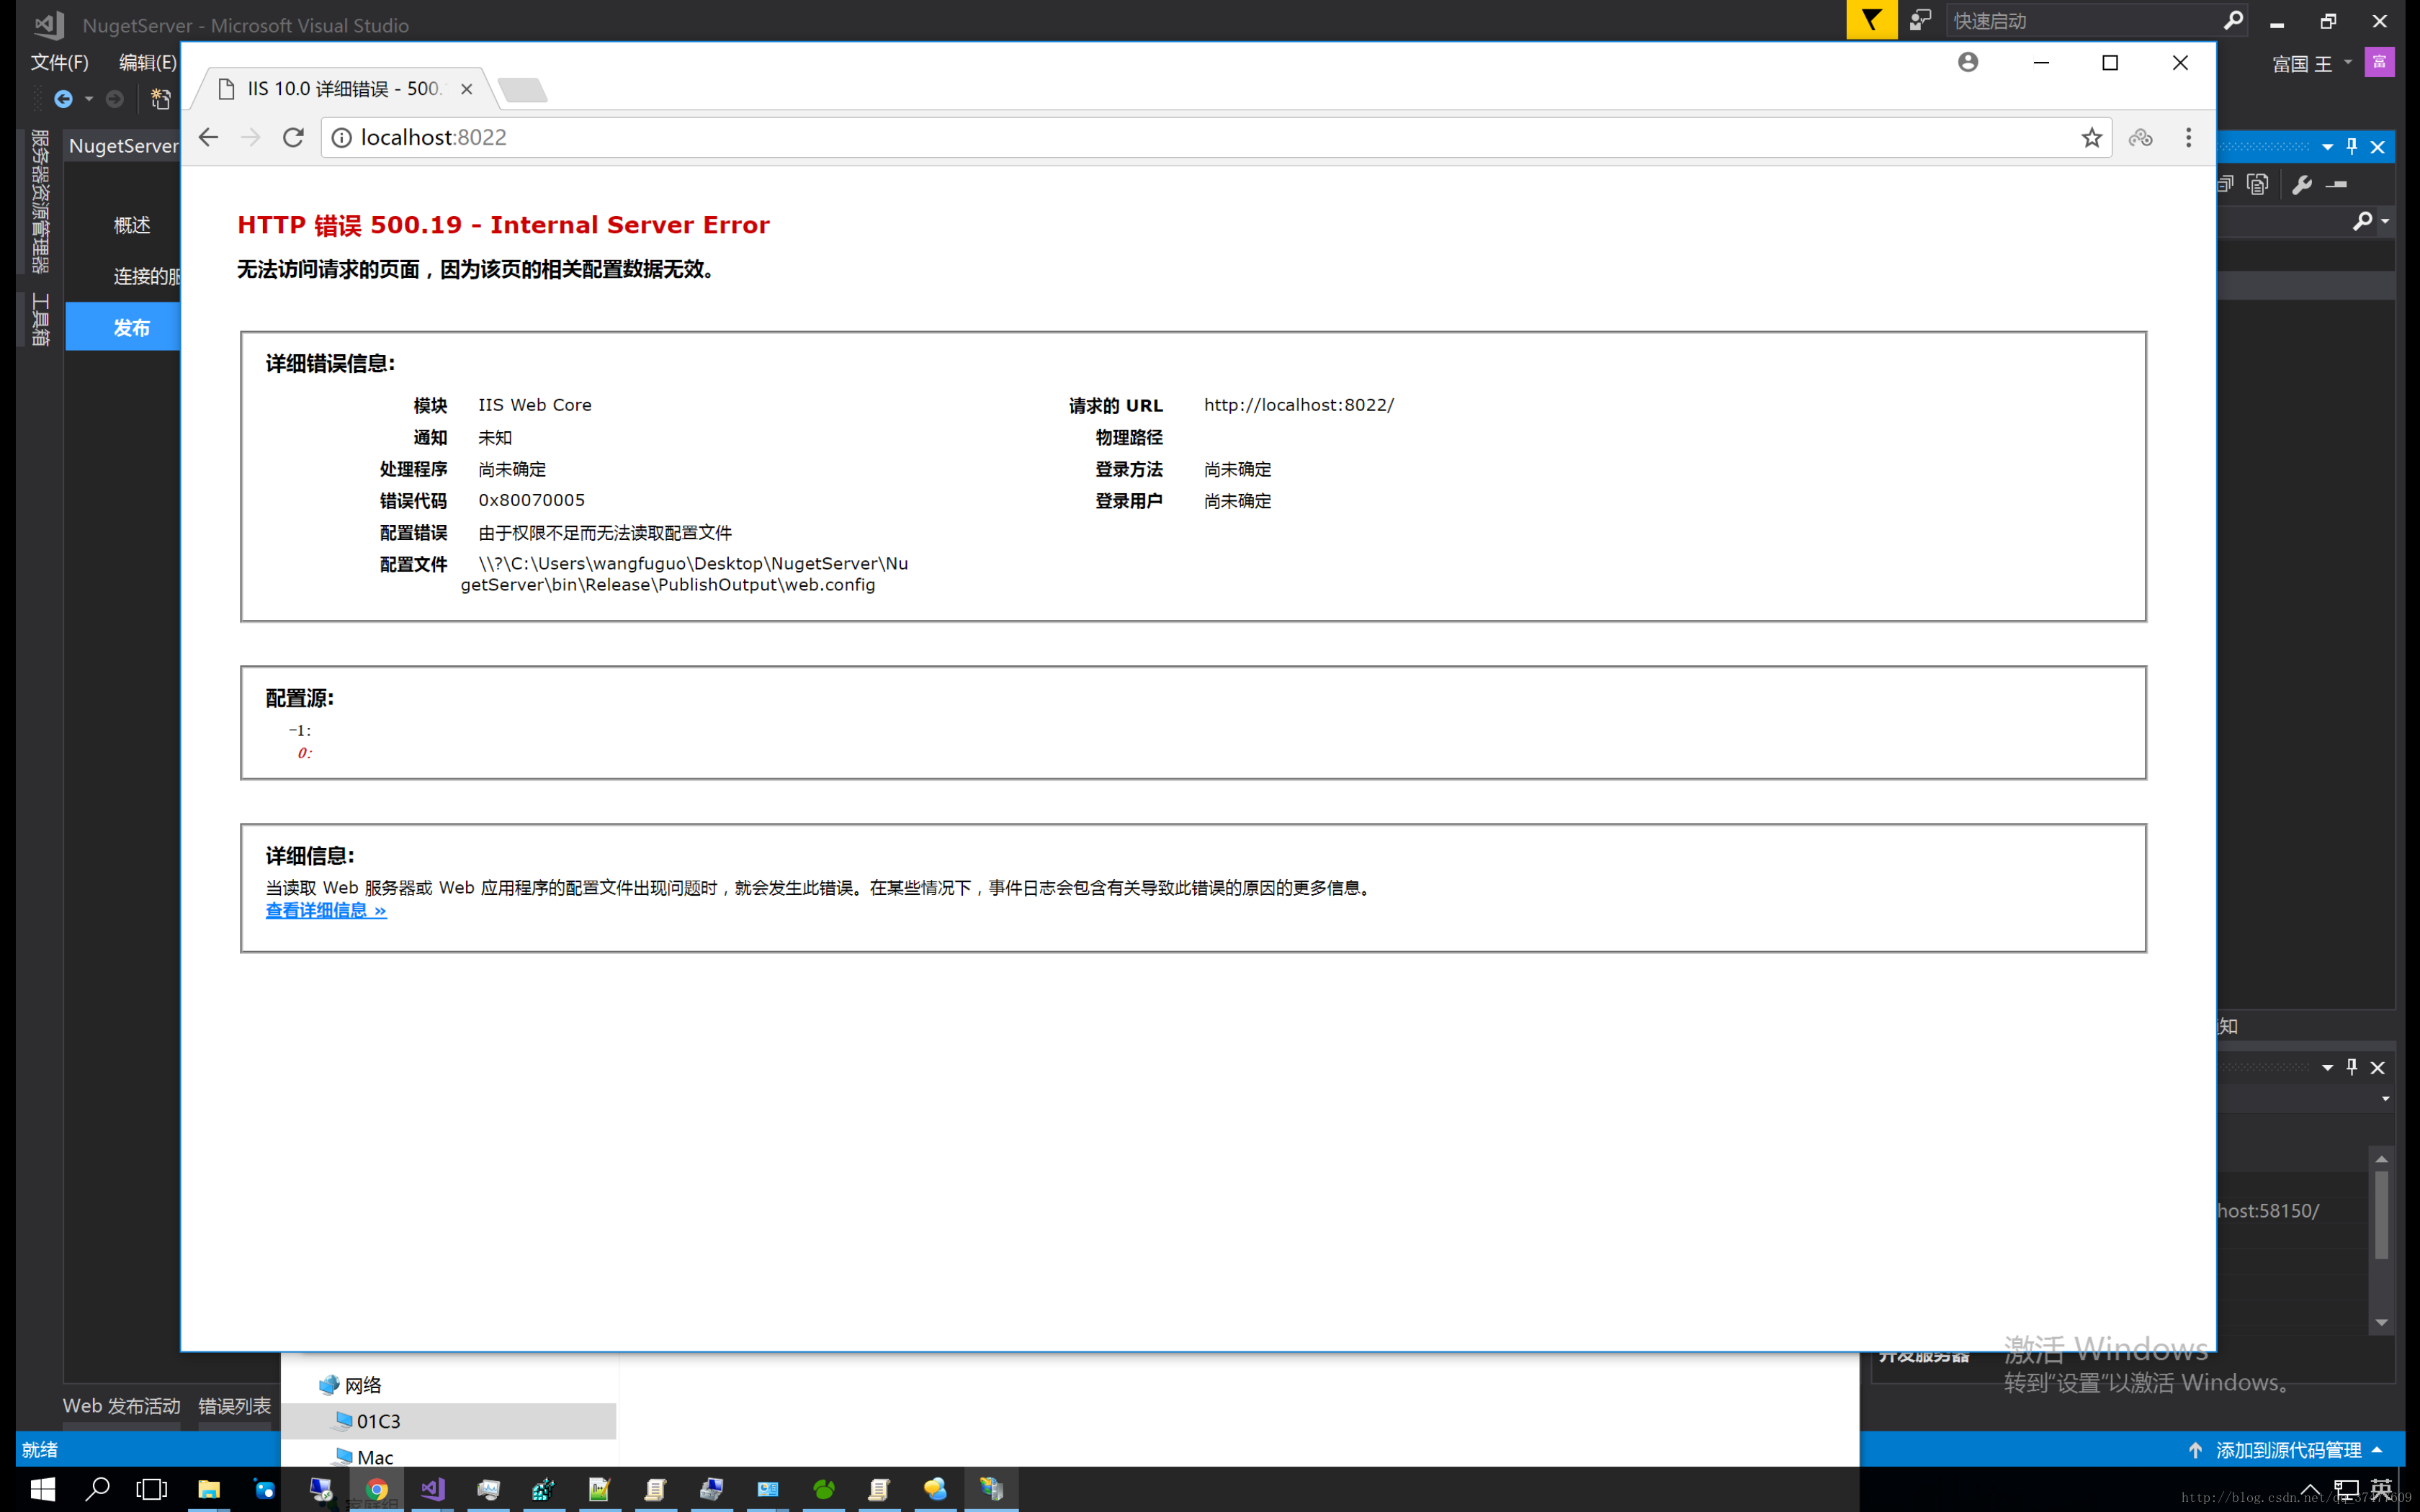Open upper right panel window position dropdown
The height and width of the screenshot is (1512, 2420).
tap(2327, 147)
